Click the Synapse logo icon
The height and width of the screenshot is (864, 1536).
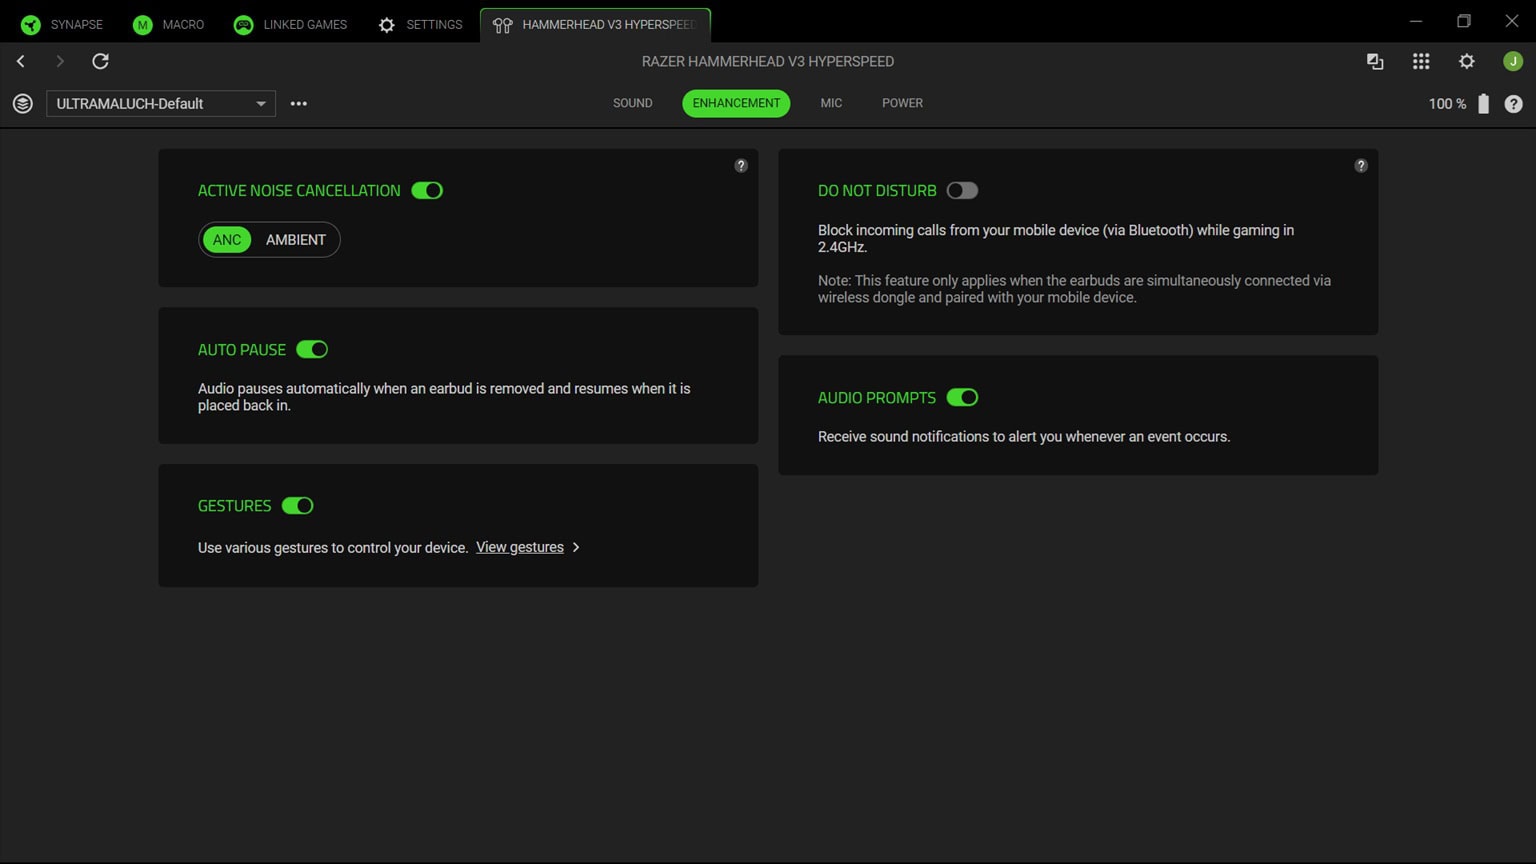click(31, 25)
